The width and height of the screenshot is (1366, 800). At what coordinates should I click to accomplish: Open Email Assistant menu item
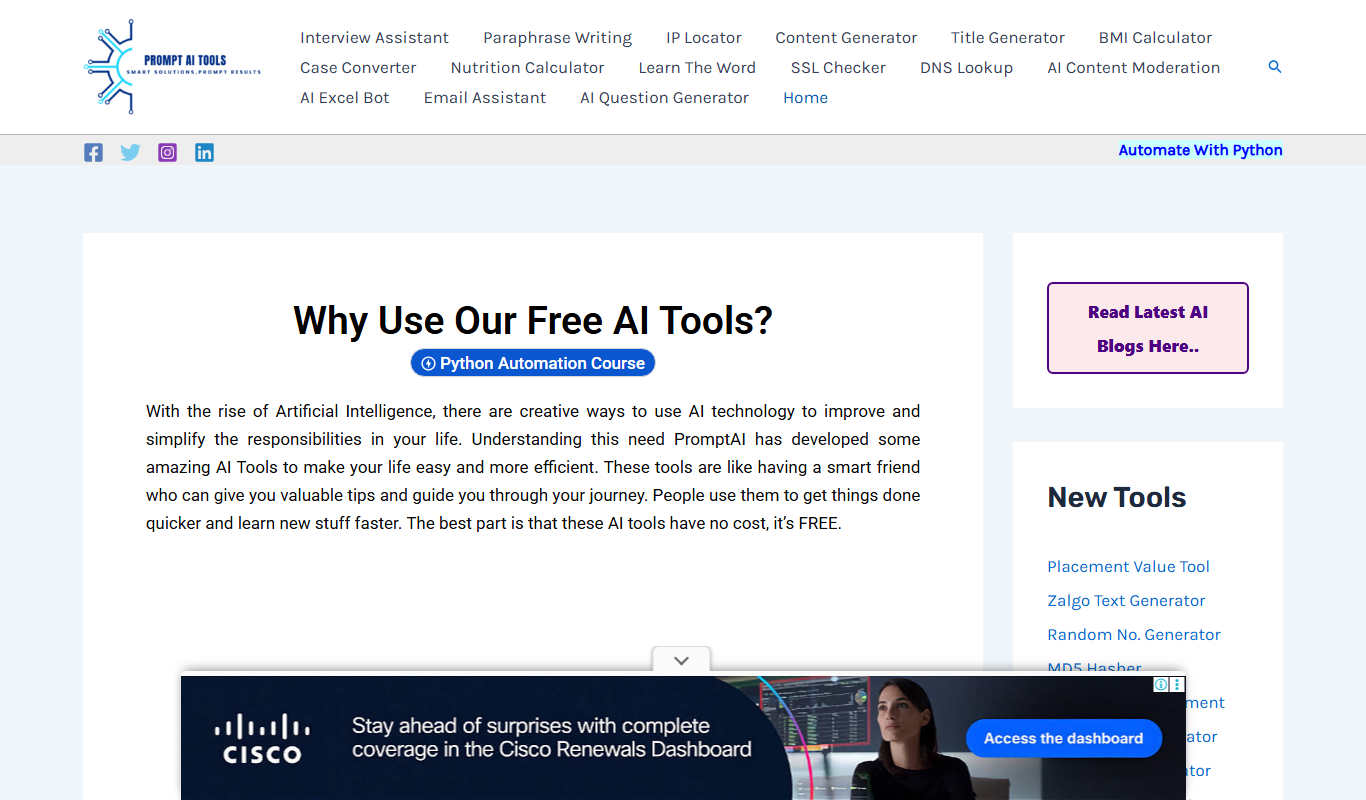(x=485, y=98)
